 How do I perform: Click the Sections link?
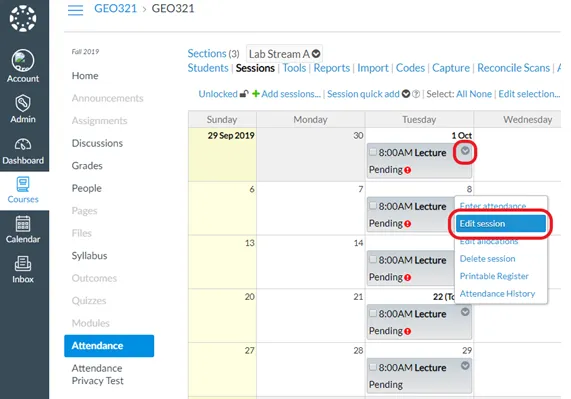click(x=207, y=54)
